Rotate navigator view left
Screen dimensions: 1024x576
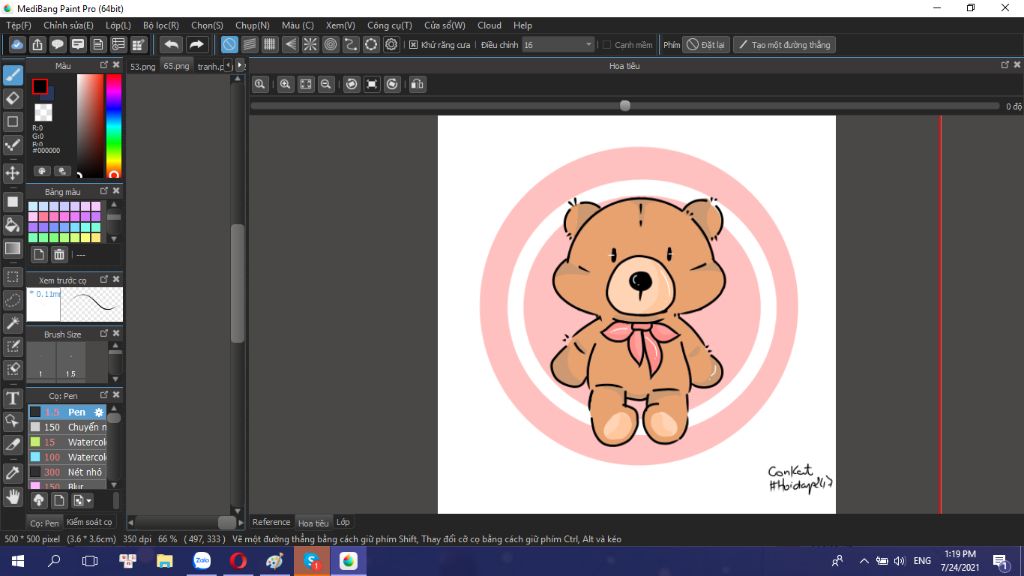tap(351, 84)
